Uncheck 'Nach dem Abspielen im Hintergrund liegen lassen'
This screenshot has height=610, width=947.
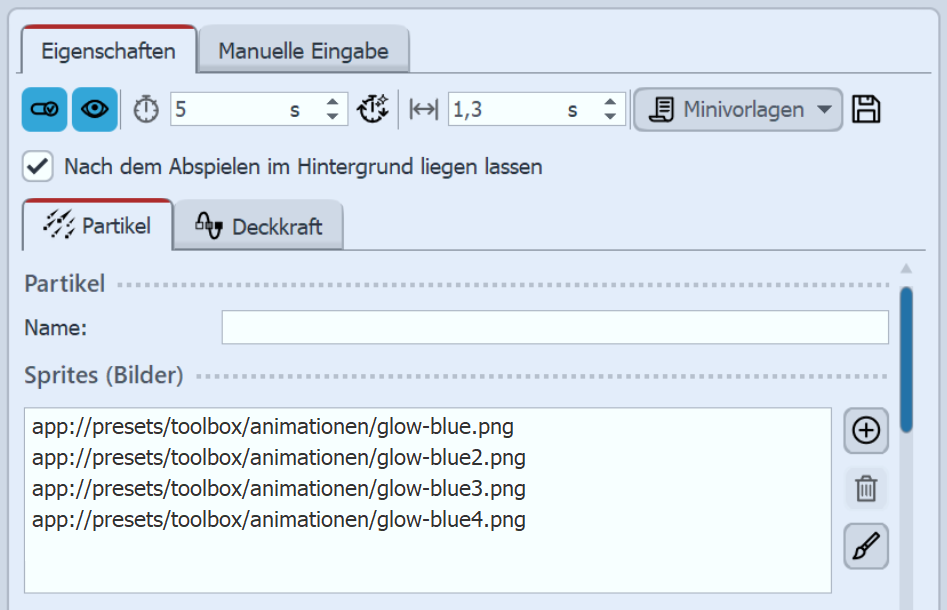tap(36, 166)
